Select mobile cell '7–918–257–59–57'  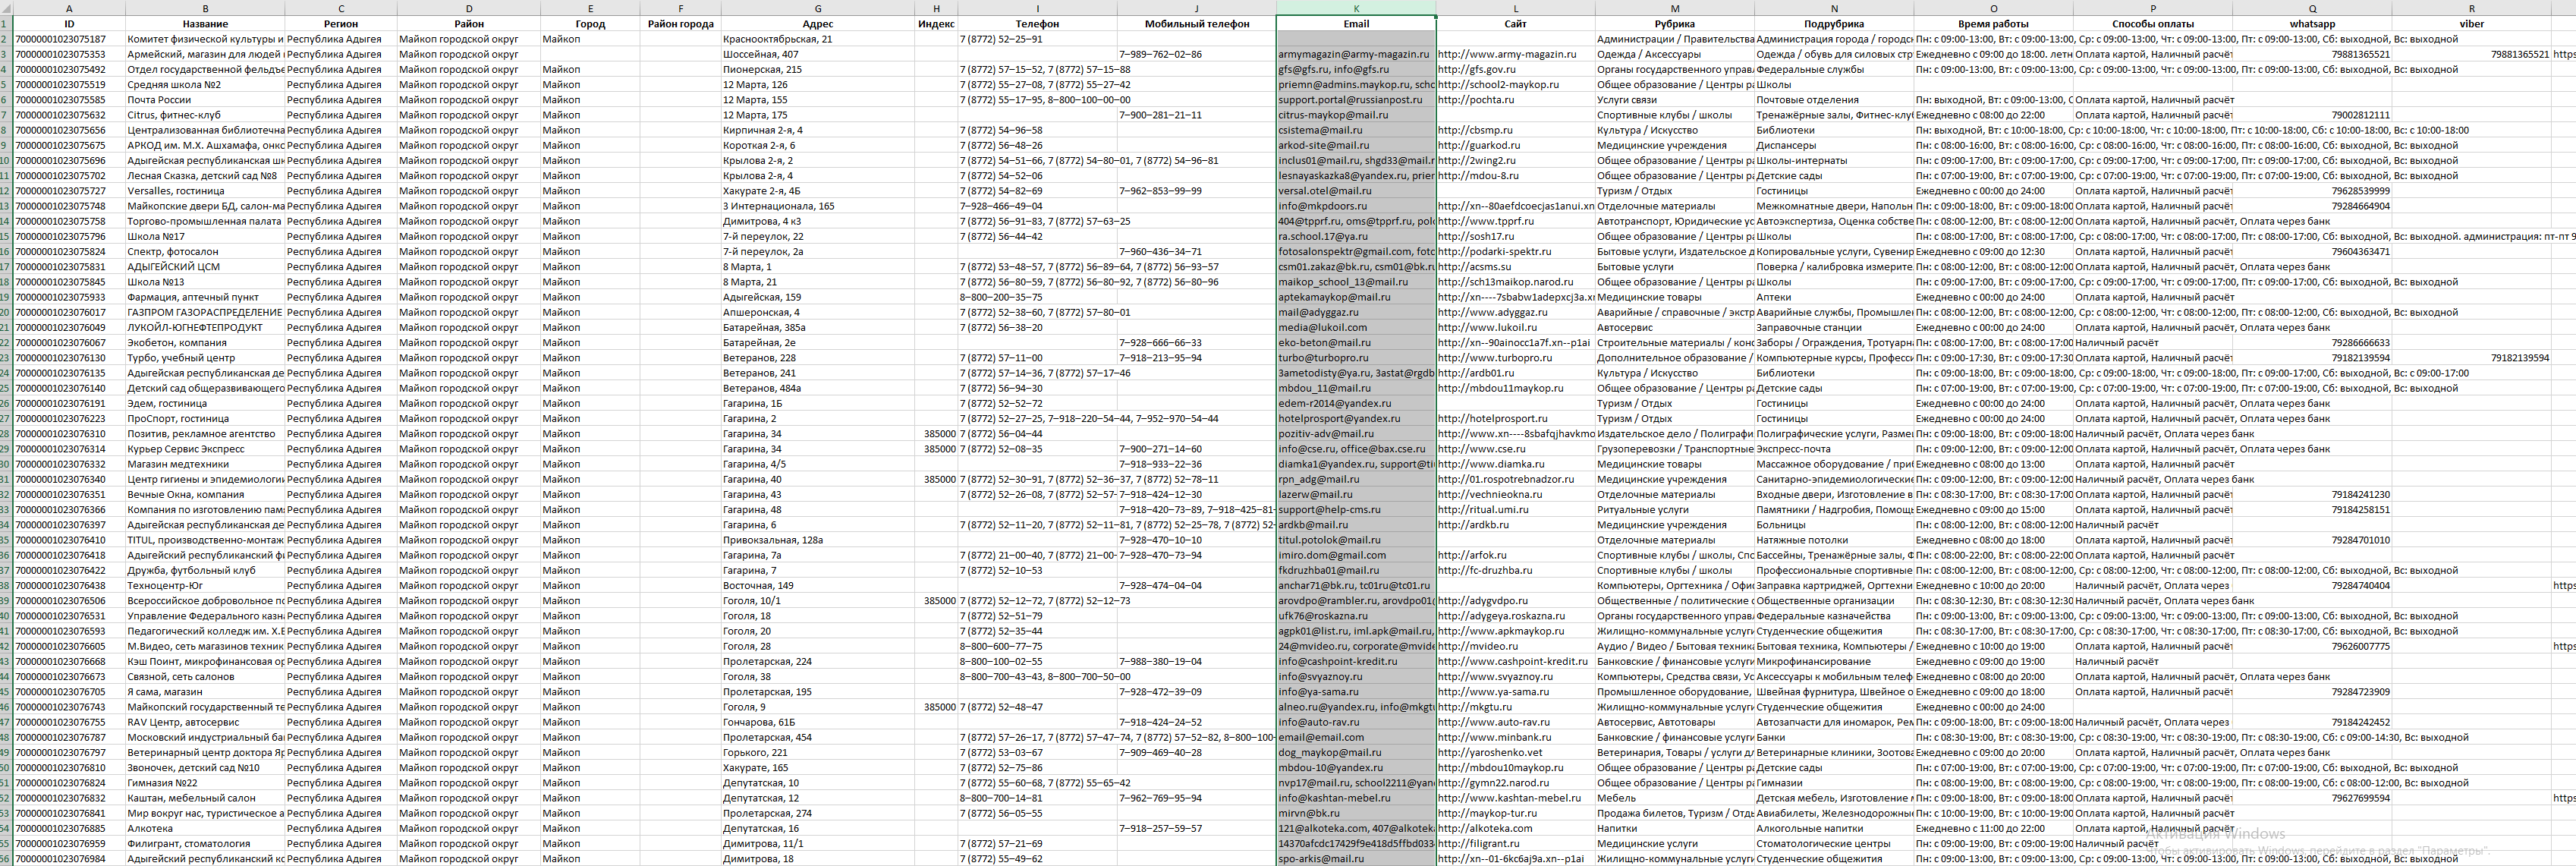(1196, 829)
